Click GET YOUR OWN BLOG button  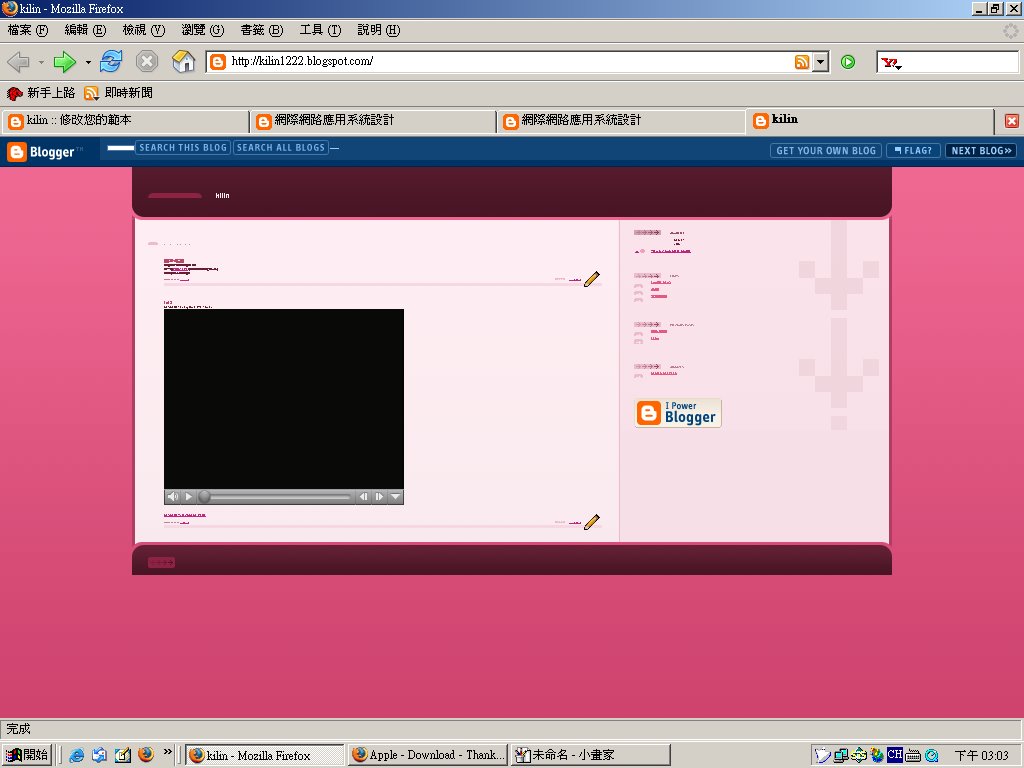tap(826, 151)
